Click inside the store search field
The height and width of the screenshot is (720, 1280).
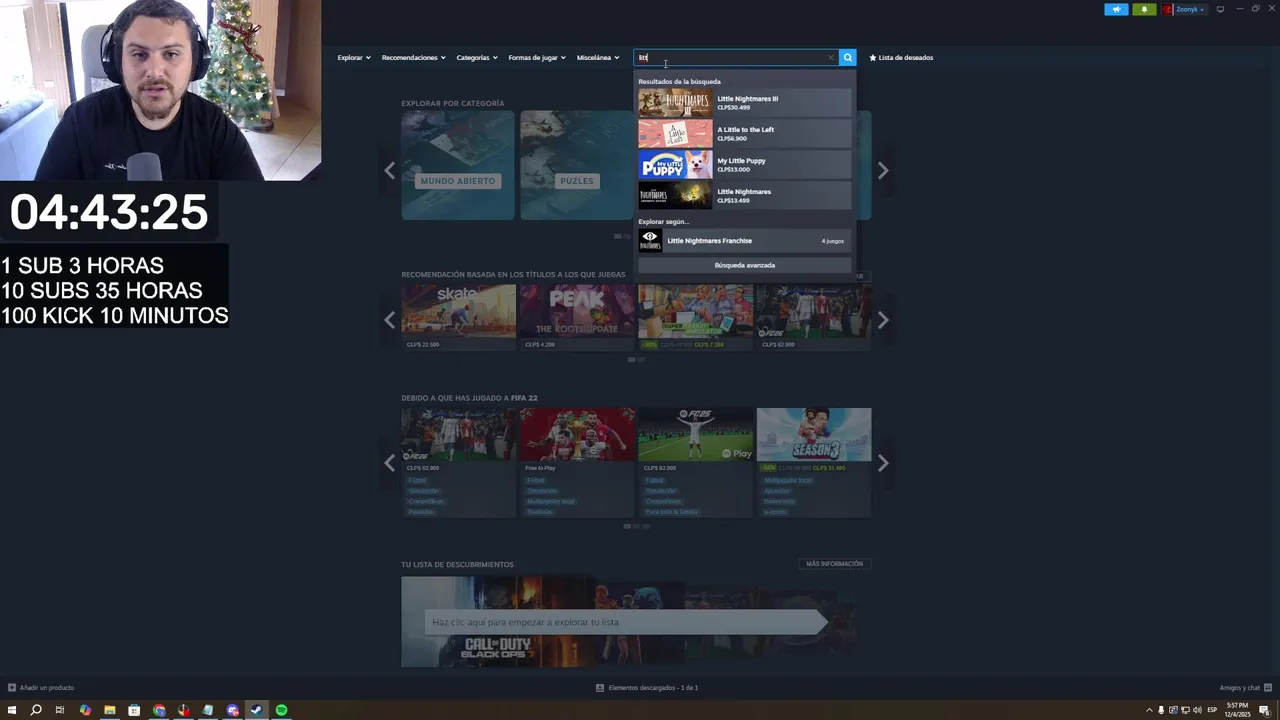click(735, 57)
